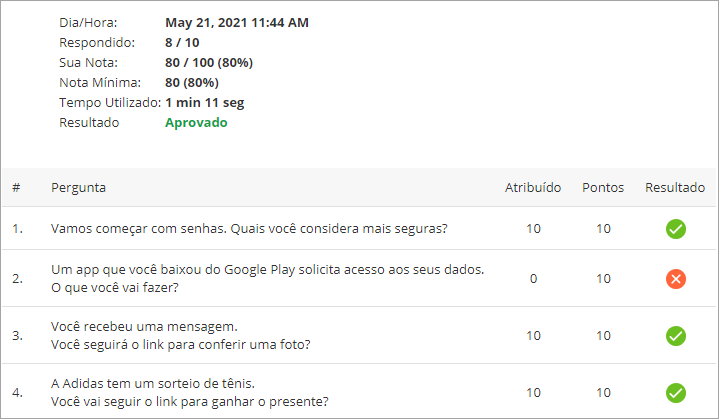The height and width of the screenshot is (419, 719).
Task: Click the green Aprovado result text
Action: pyautogui.click(x=196, y=123)
